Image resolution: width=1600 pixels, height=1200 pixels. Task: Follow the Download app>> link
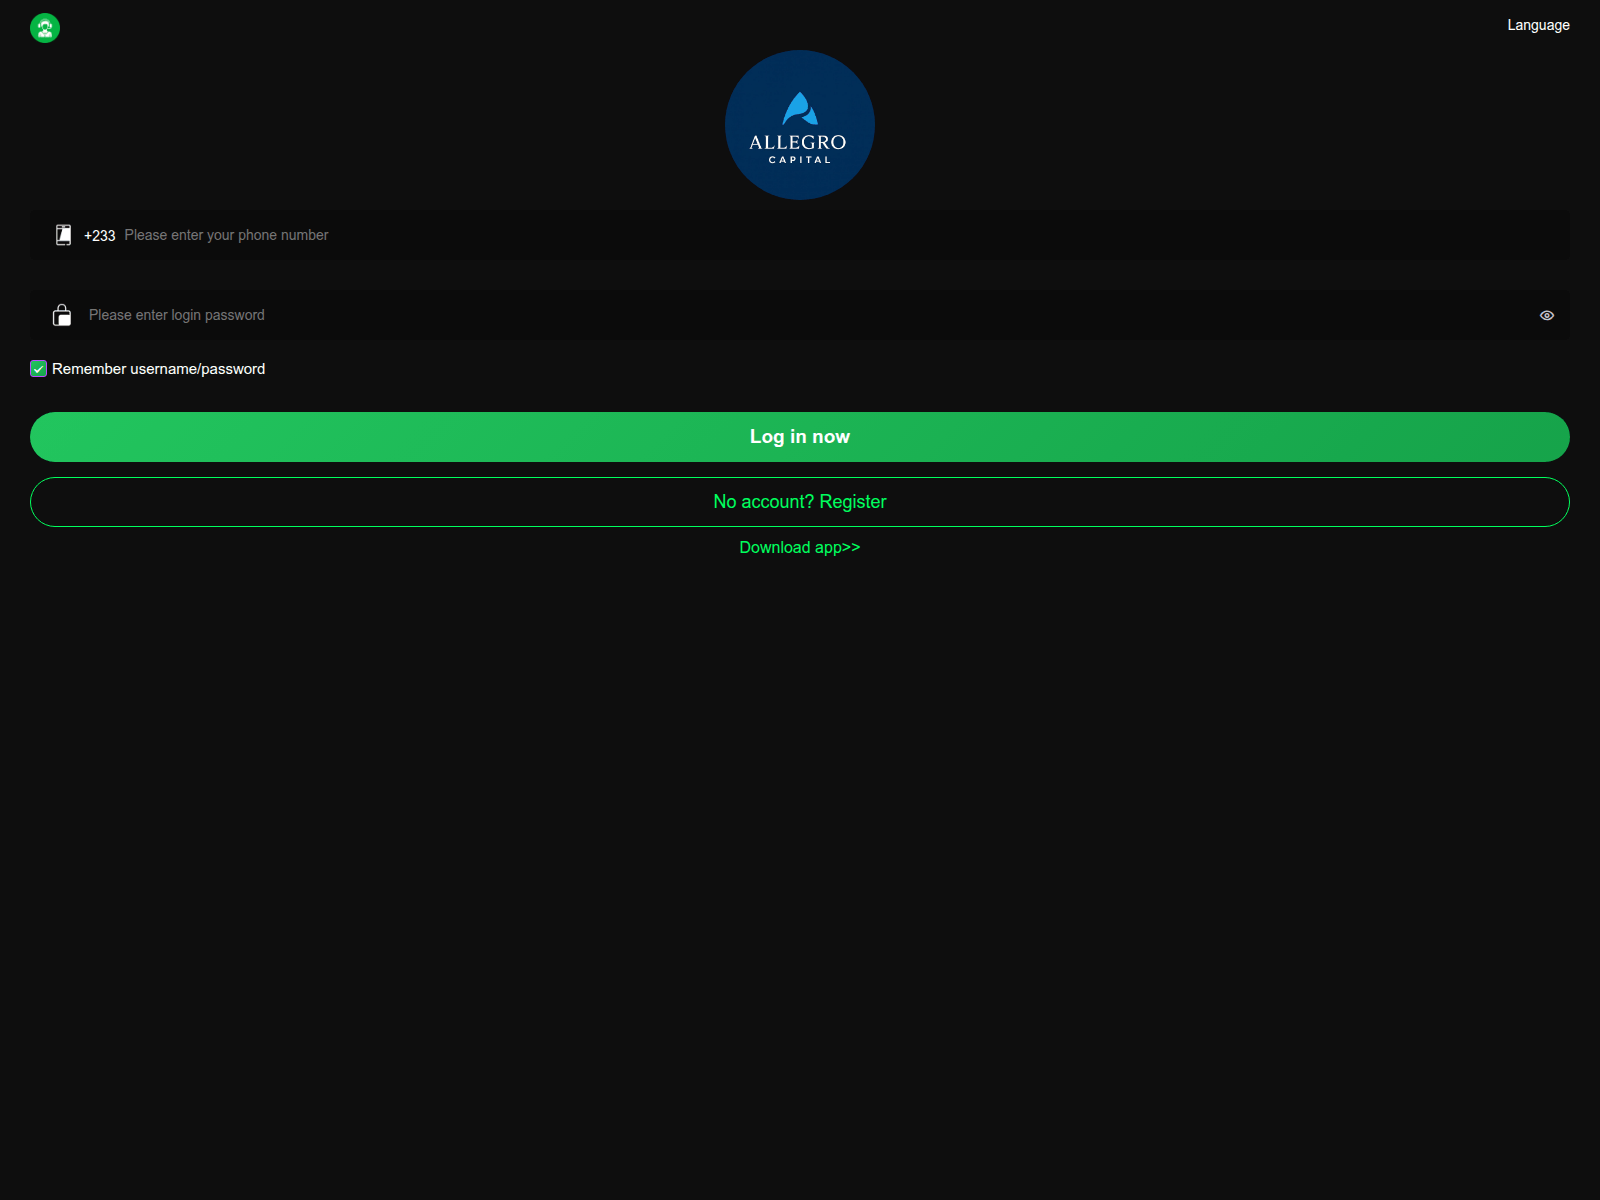(800, 547)
